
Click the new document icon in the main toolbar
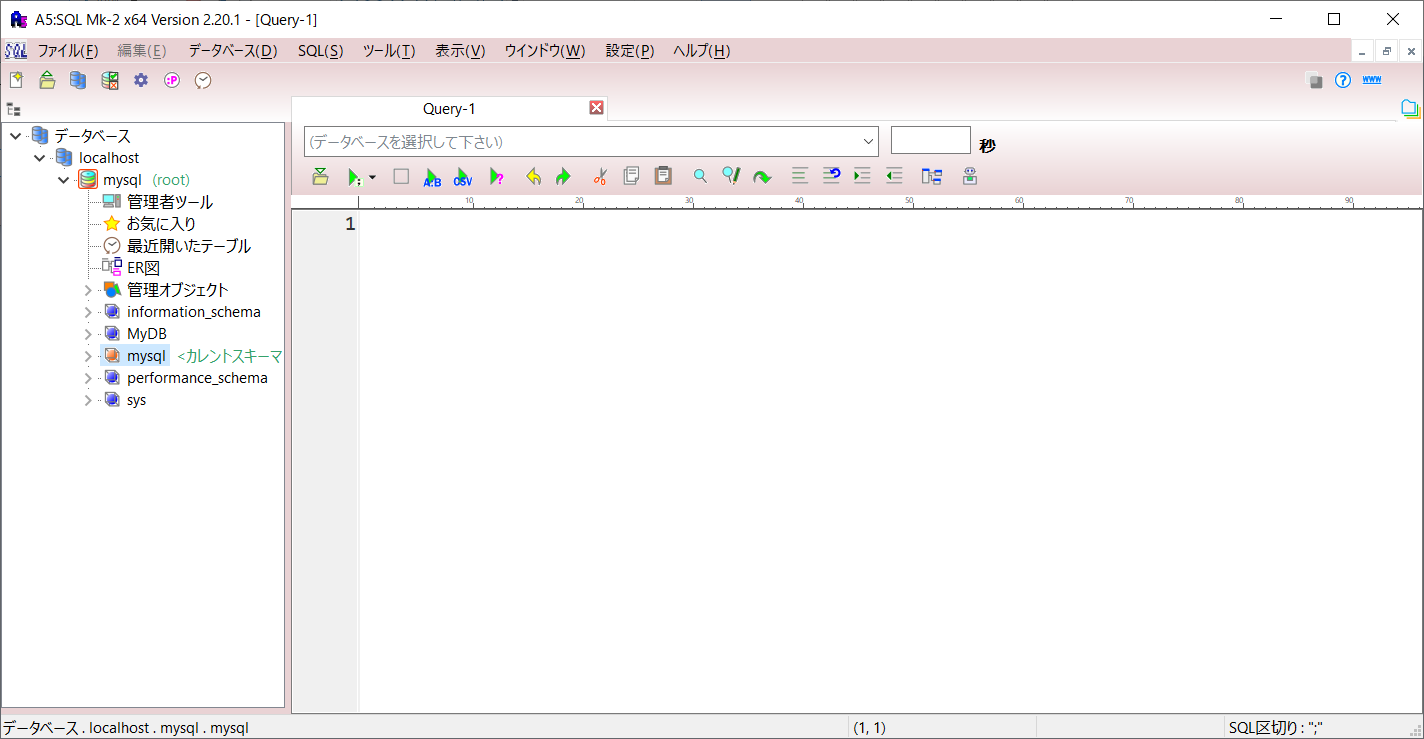pos(16,80)
